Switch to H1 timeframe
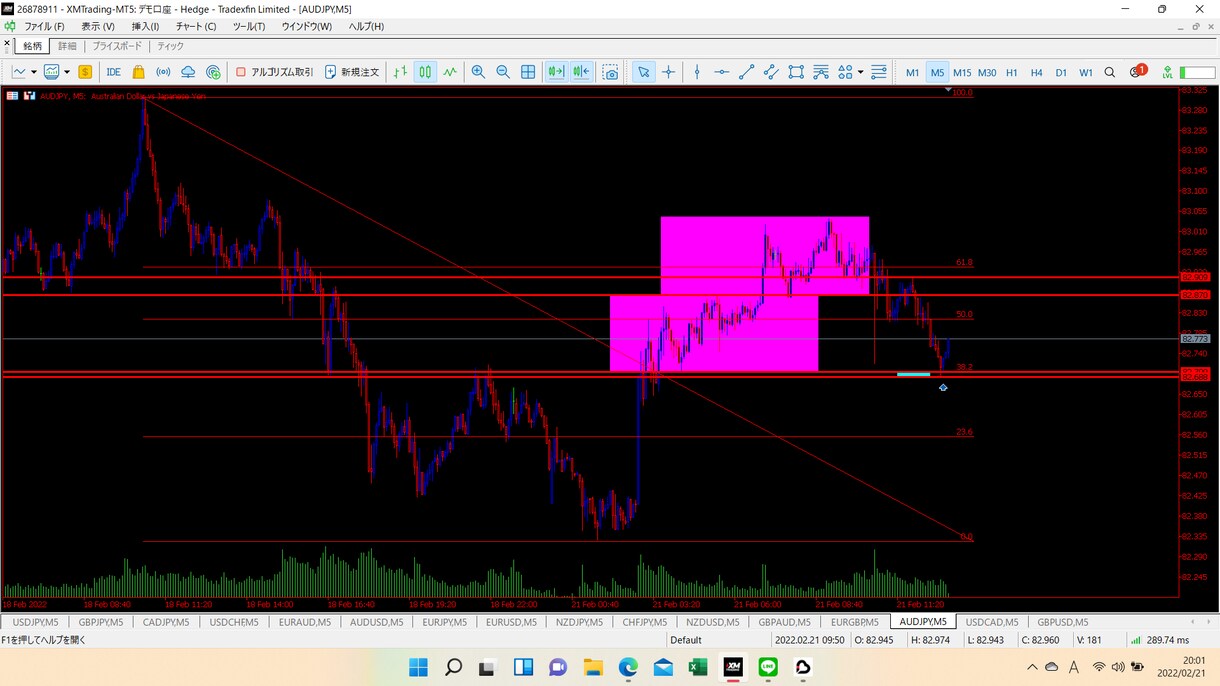1220x686 pixels. tap(1012, 72)
